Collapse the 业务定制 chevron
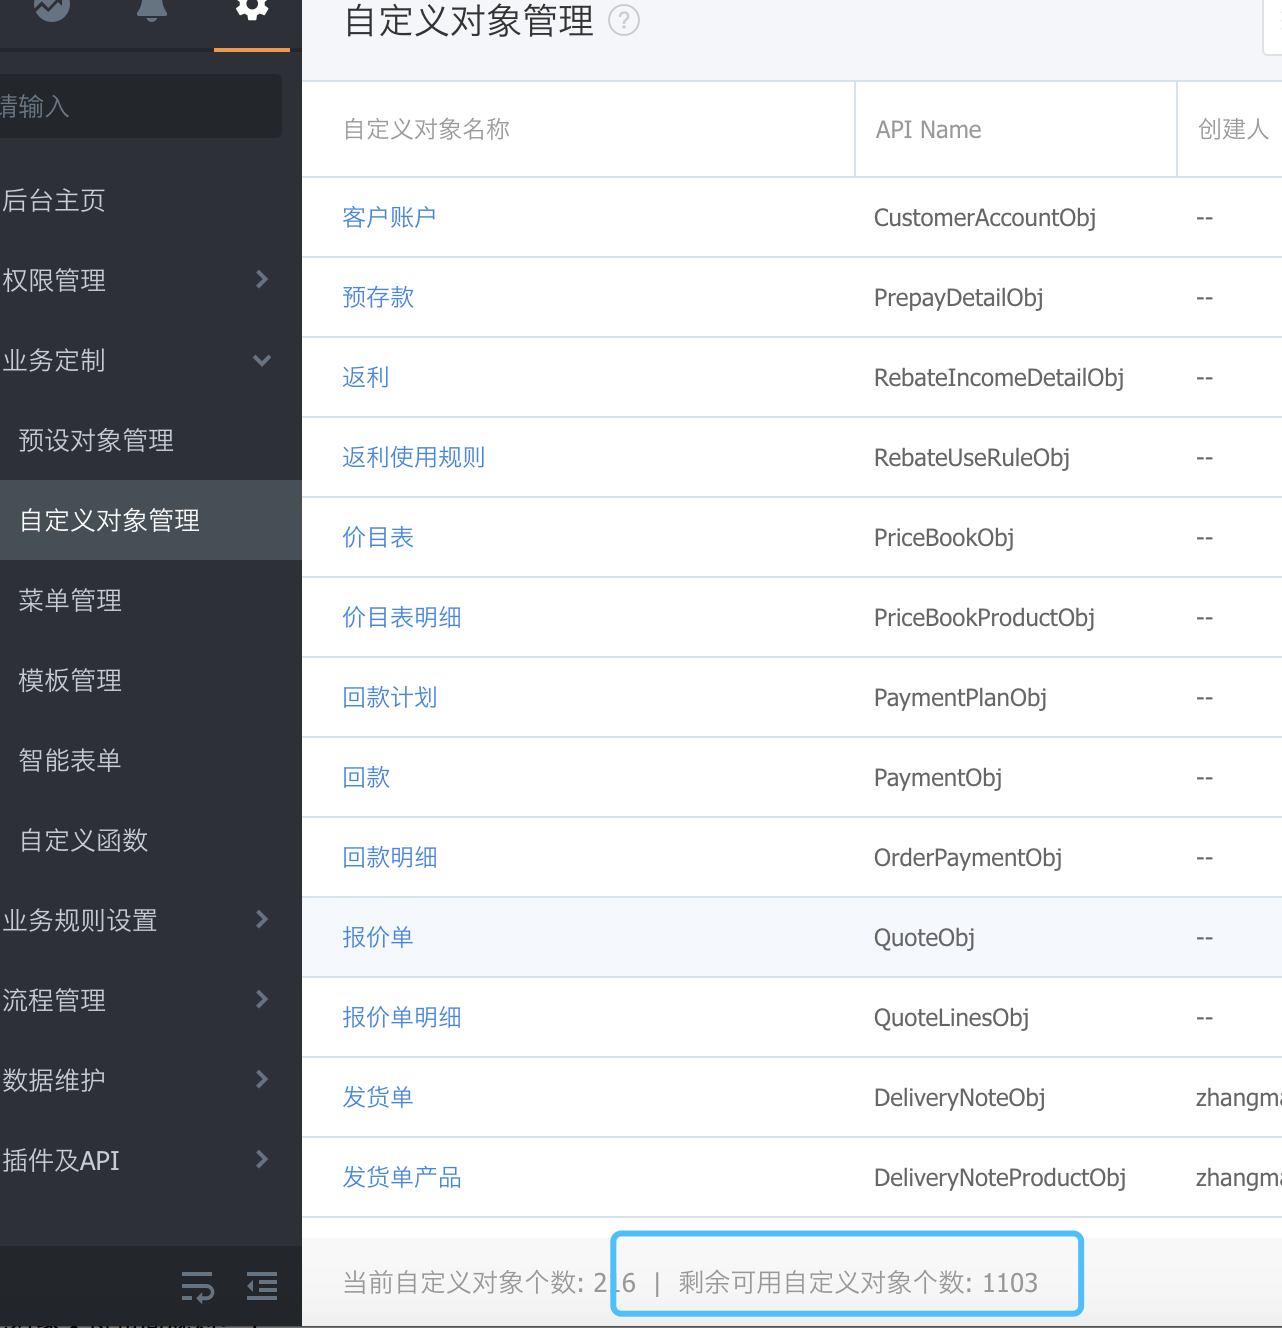The height and width of the screenshot is (1328, 1282). pos(262,360)
